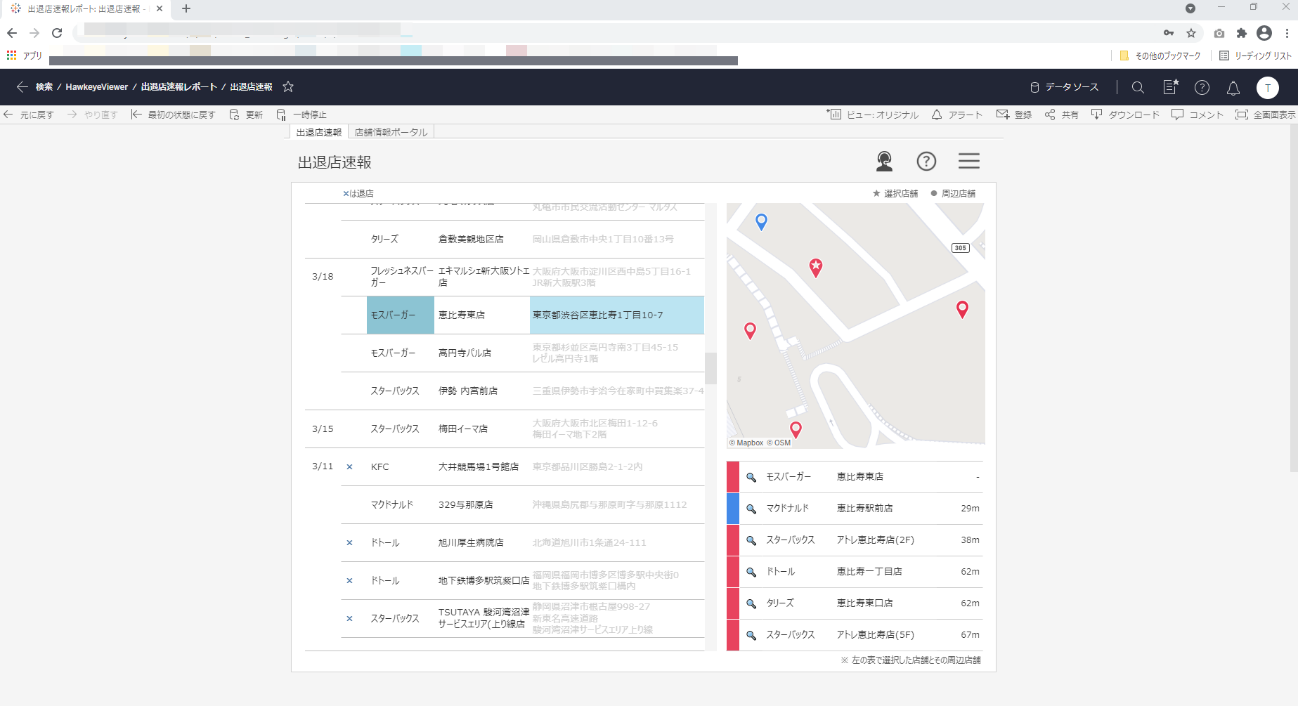
Task: Click the support agent headset icon
Action: pos(884,161)
